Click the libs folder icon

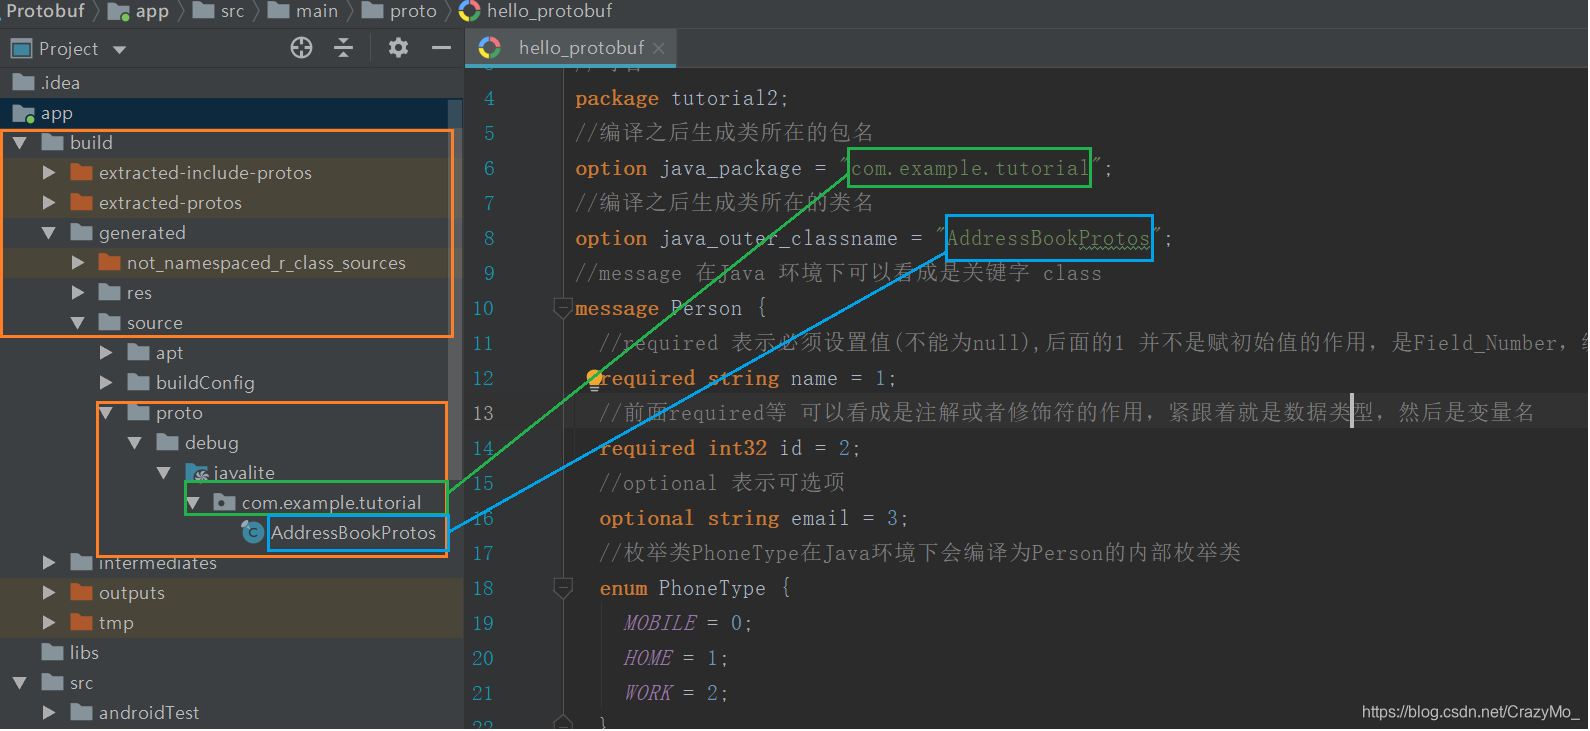click(53, 652)
